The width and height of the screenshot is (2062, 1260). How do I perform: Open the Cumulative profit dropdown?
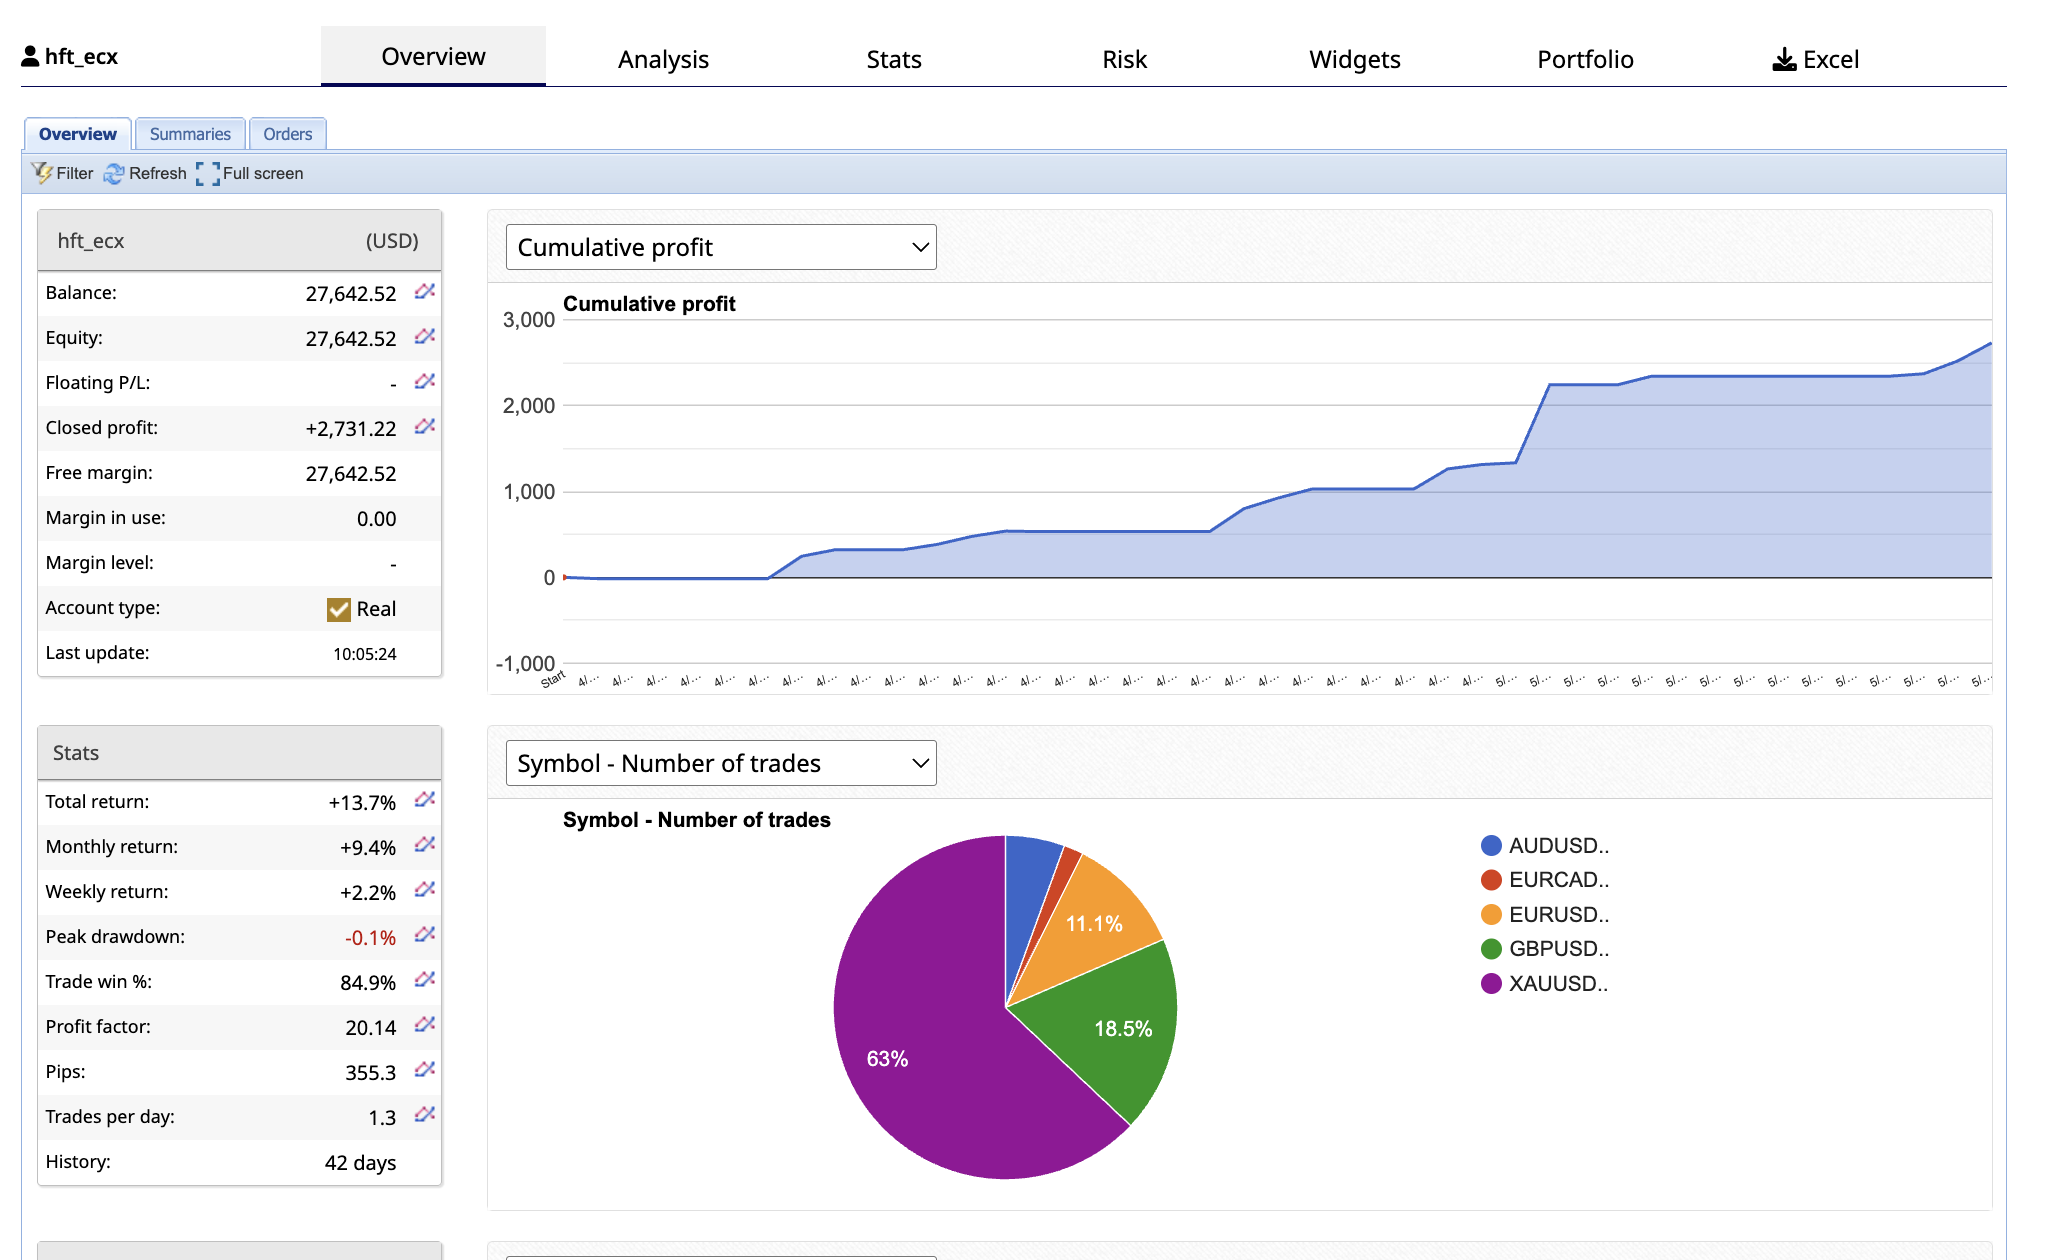pyautogui.click(x=720, y=247)
